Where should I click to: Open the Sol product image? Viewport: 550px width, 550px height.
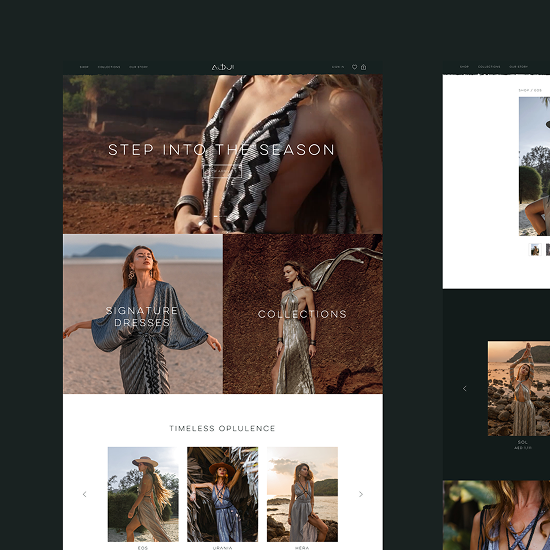coord(519,388)
